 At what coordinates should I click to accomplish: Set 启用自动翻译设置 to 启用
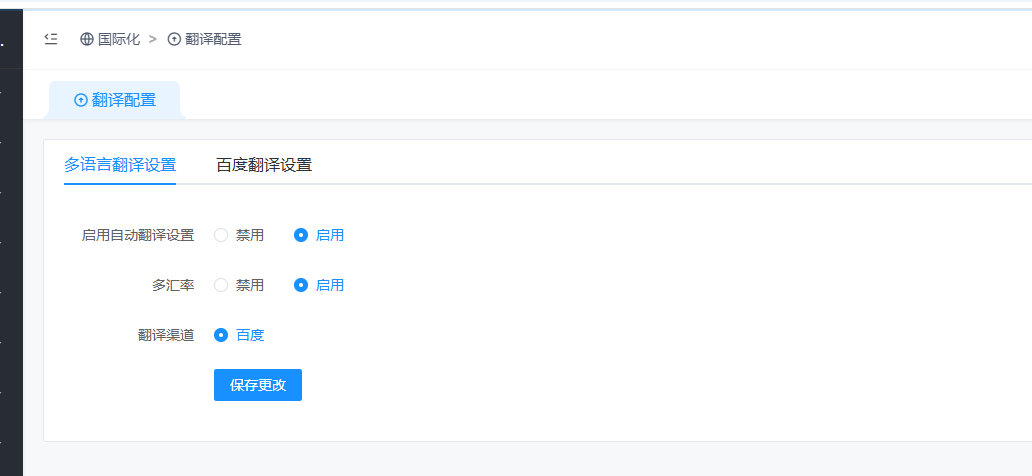pyautogui.click(x=301, y=235)
